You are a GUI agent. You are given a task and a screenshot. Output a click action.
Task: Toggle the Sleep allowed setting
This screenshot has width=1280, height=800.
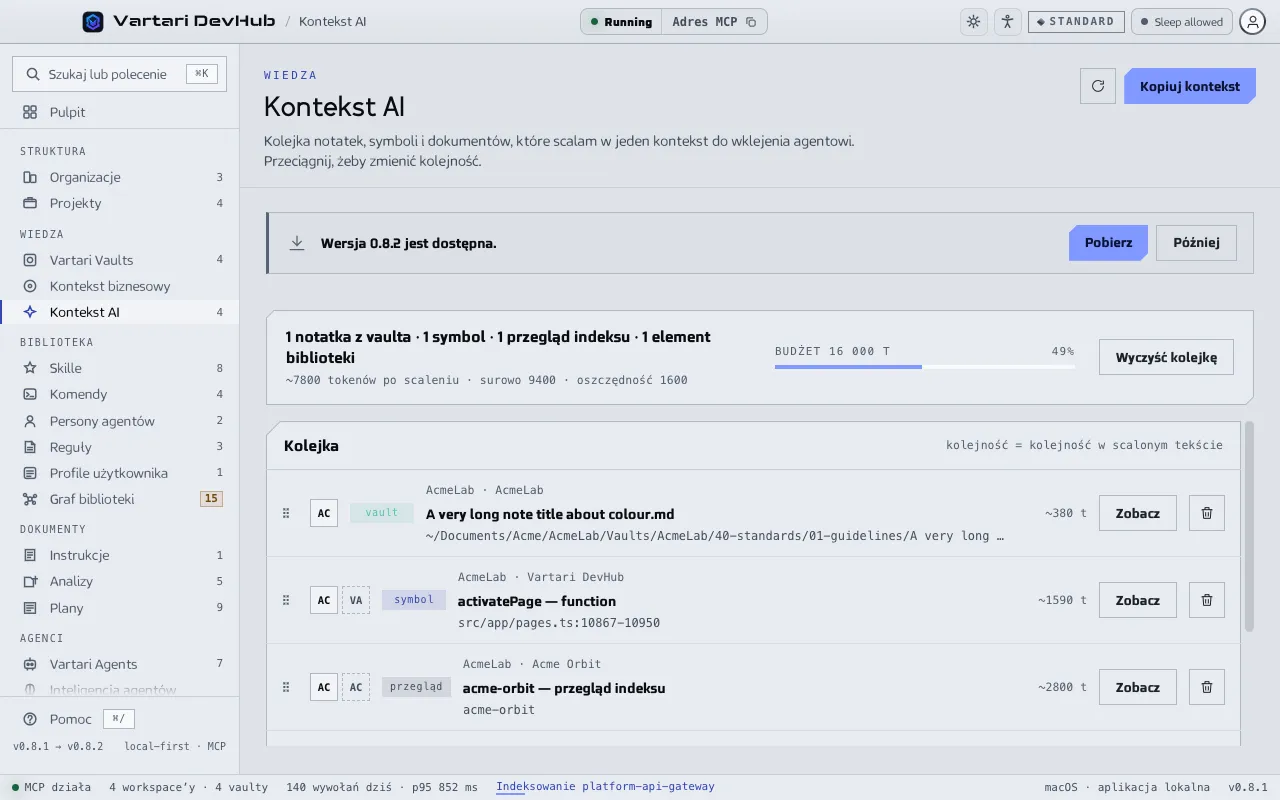click(x=1181, y=22)
